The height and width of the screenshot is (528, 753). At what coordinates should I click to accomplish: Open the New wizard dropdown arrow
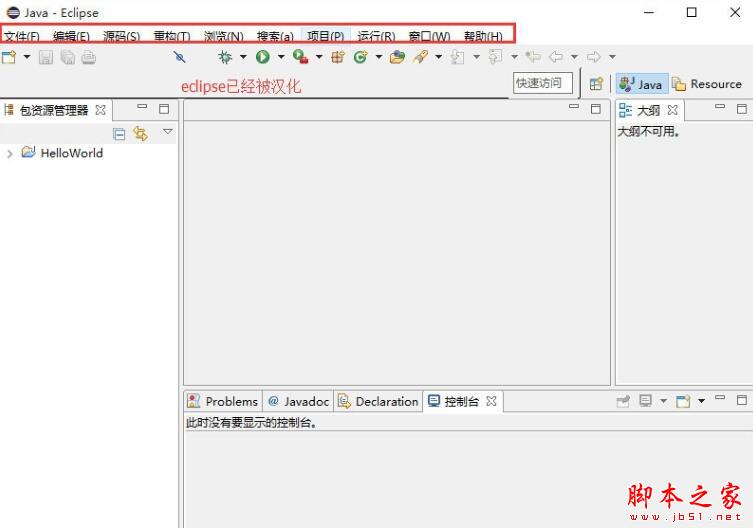tap(27, 57)
